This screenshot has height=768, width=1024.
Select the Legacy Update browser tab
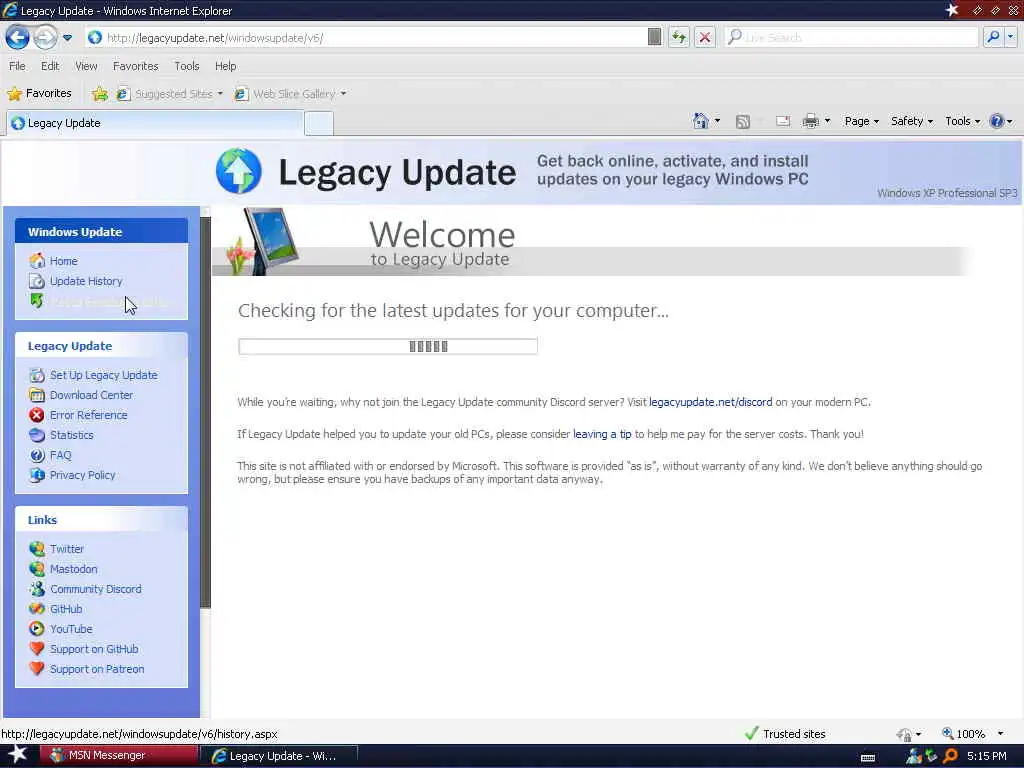click(155, 123)
